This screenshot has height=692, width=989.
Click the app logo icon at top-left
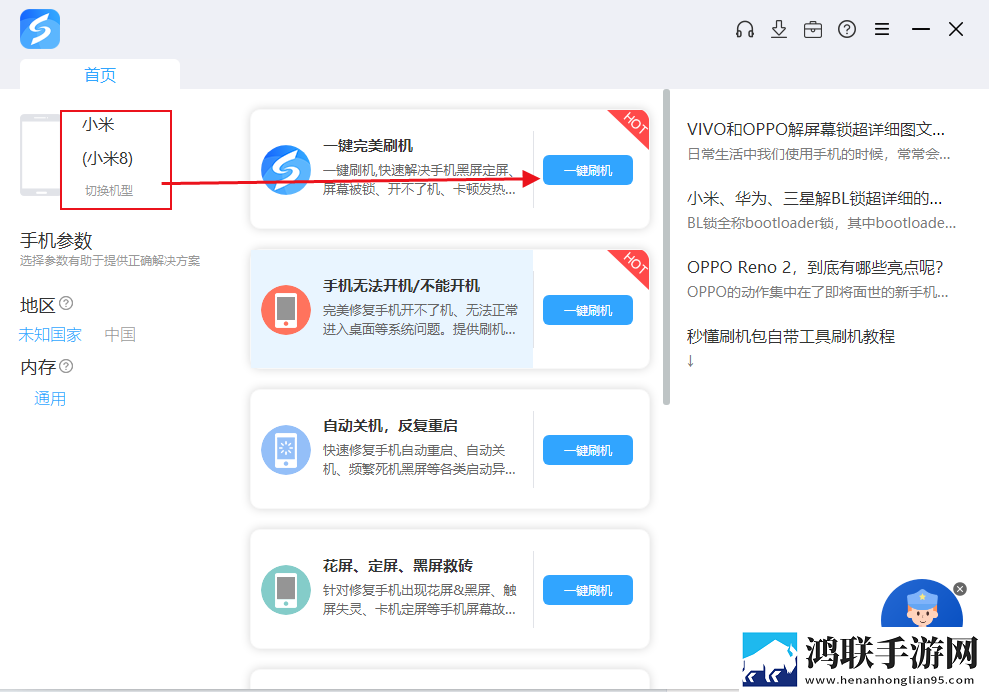[x=40, y=29]
